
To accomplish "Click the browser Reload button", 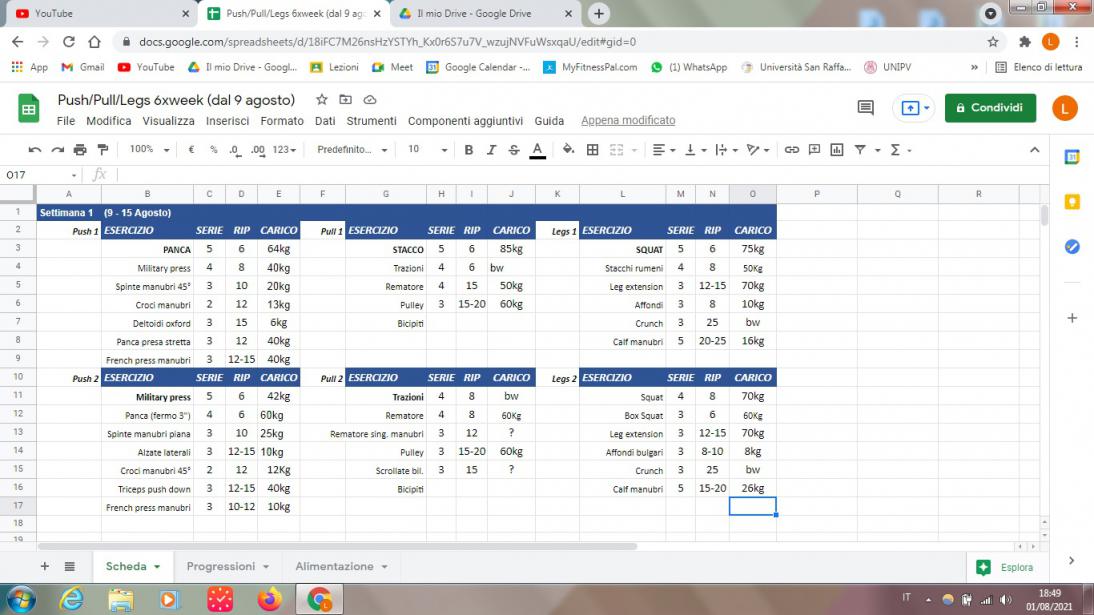I will coord(68,42).
